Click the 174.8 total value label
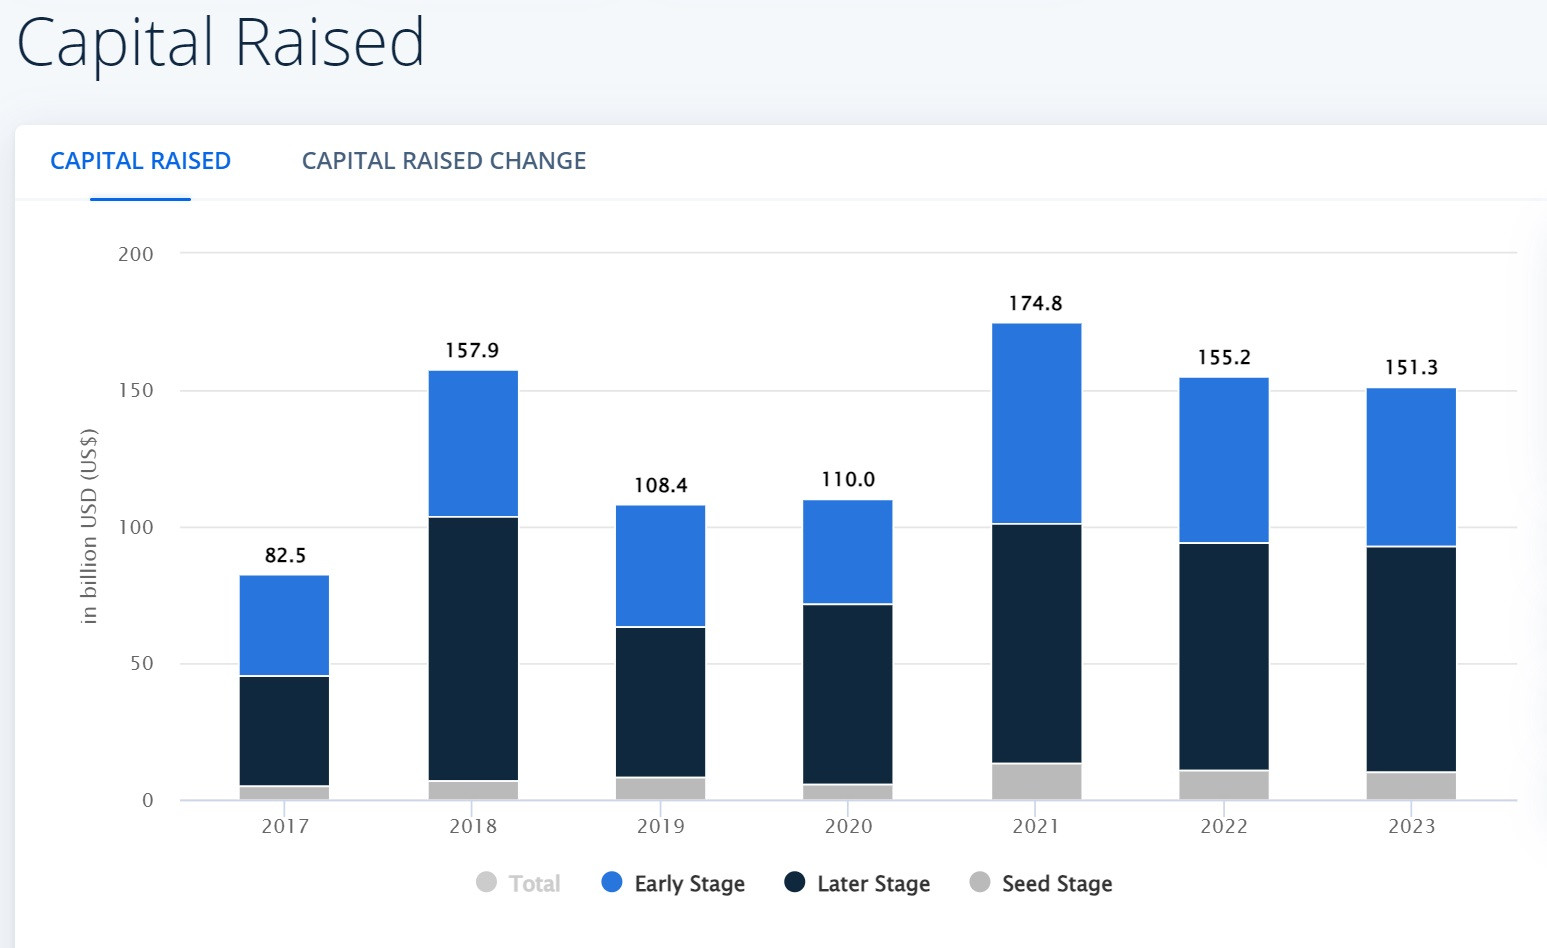Image resolution: width=1547 pixels, height=948 pixels. coord(1035,303)
